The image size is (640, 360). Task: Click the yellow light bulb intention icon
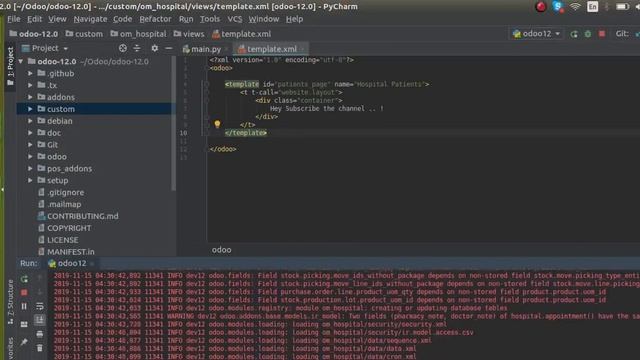point(217,124)
